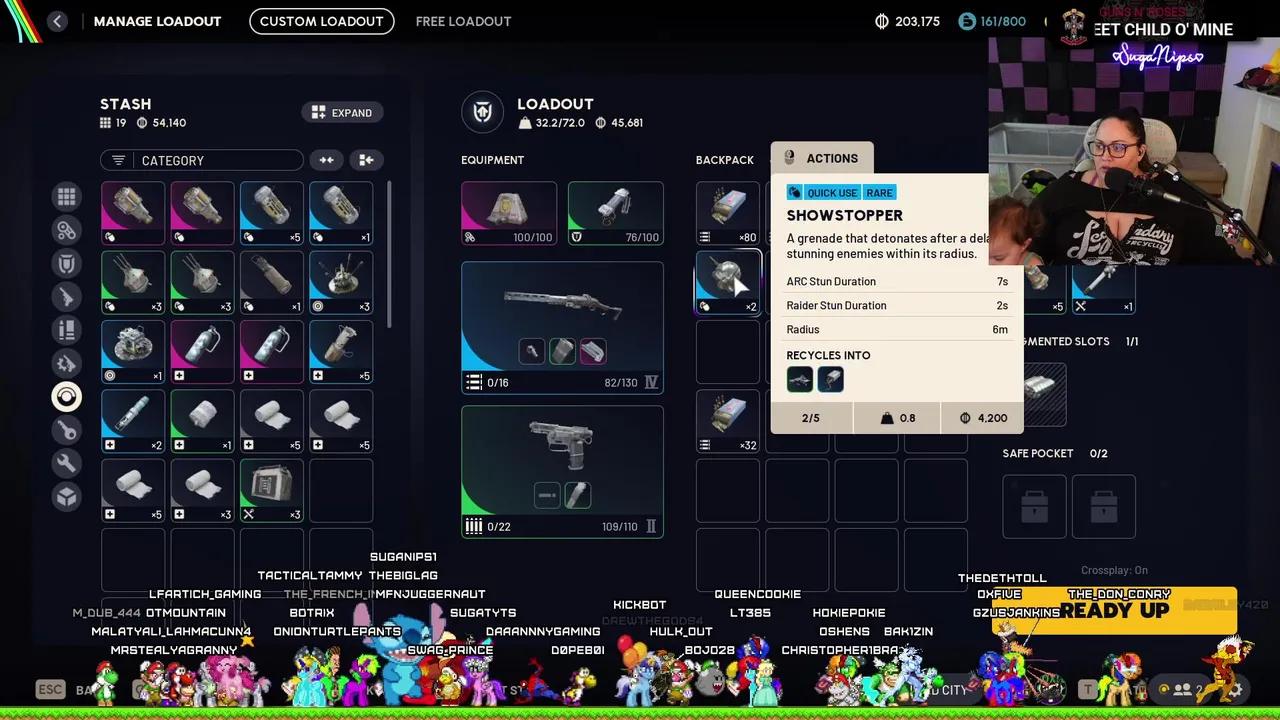The height and width of the screenshot is (720, 1280).
Task: Click the Crossplay: On label
Action: pyautogui.click(x=1114, y=570)
